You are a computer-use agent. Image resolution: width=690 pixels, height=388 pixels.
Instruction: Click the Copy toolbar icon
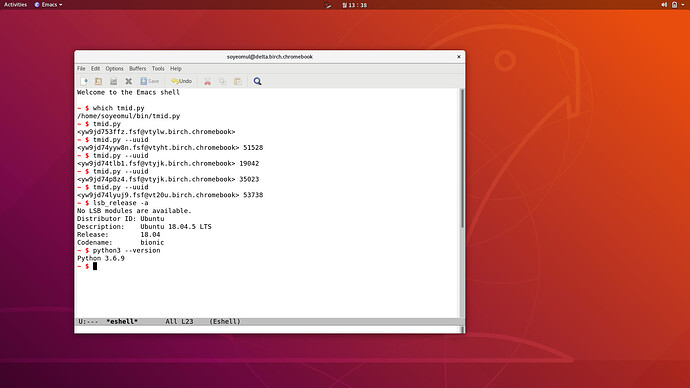223,81
